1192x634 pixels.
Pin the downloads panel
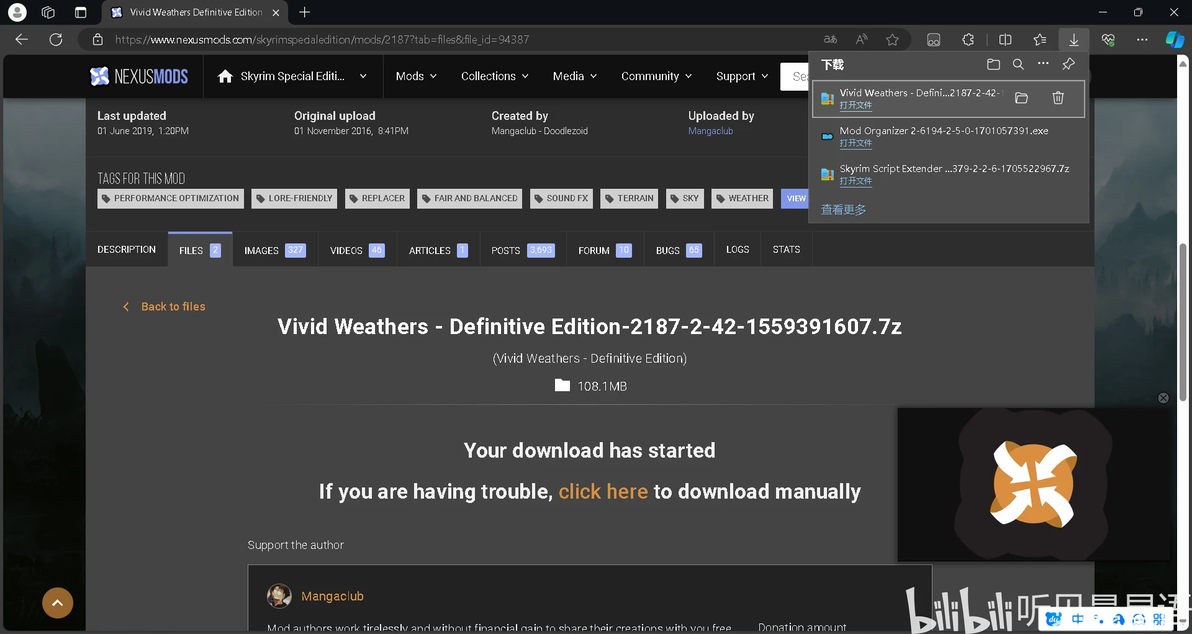pyautogui.click(x=1068, y=65)
